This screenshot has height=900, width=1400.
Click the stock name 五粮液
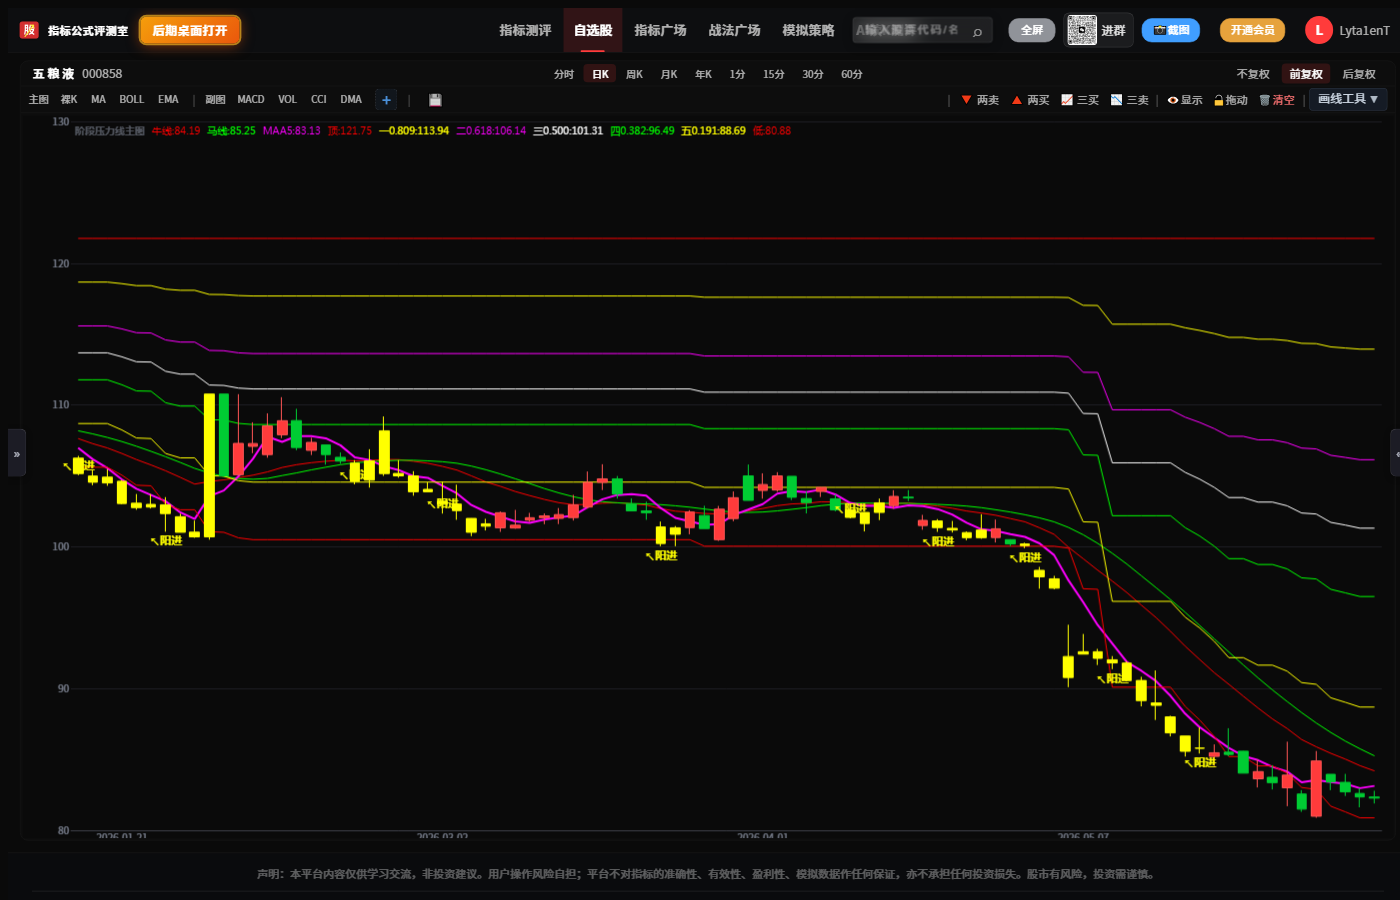click(x=53, y=74)
